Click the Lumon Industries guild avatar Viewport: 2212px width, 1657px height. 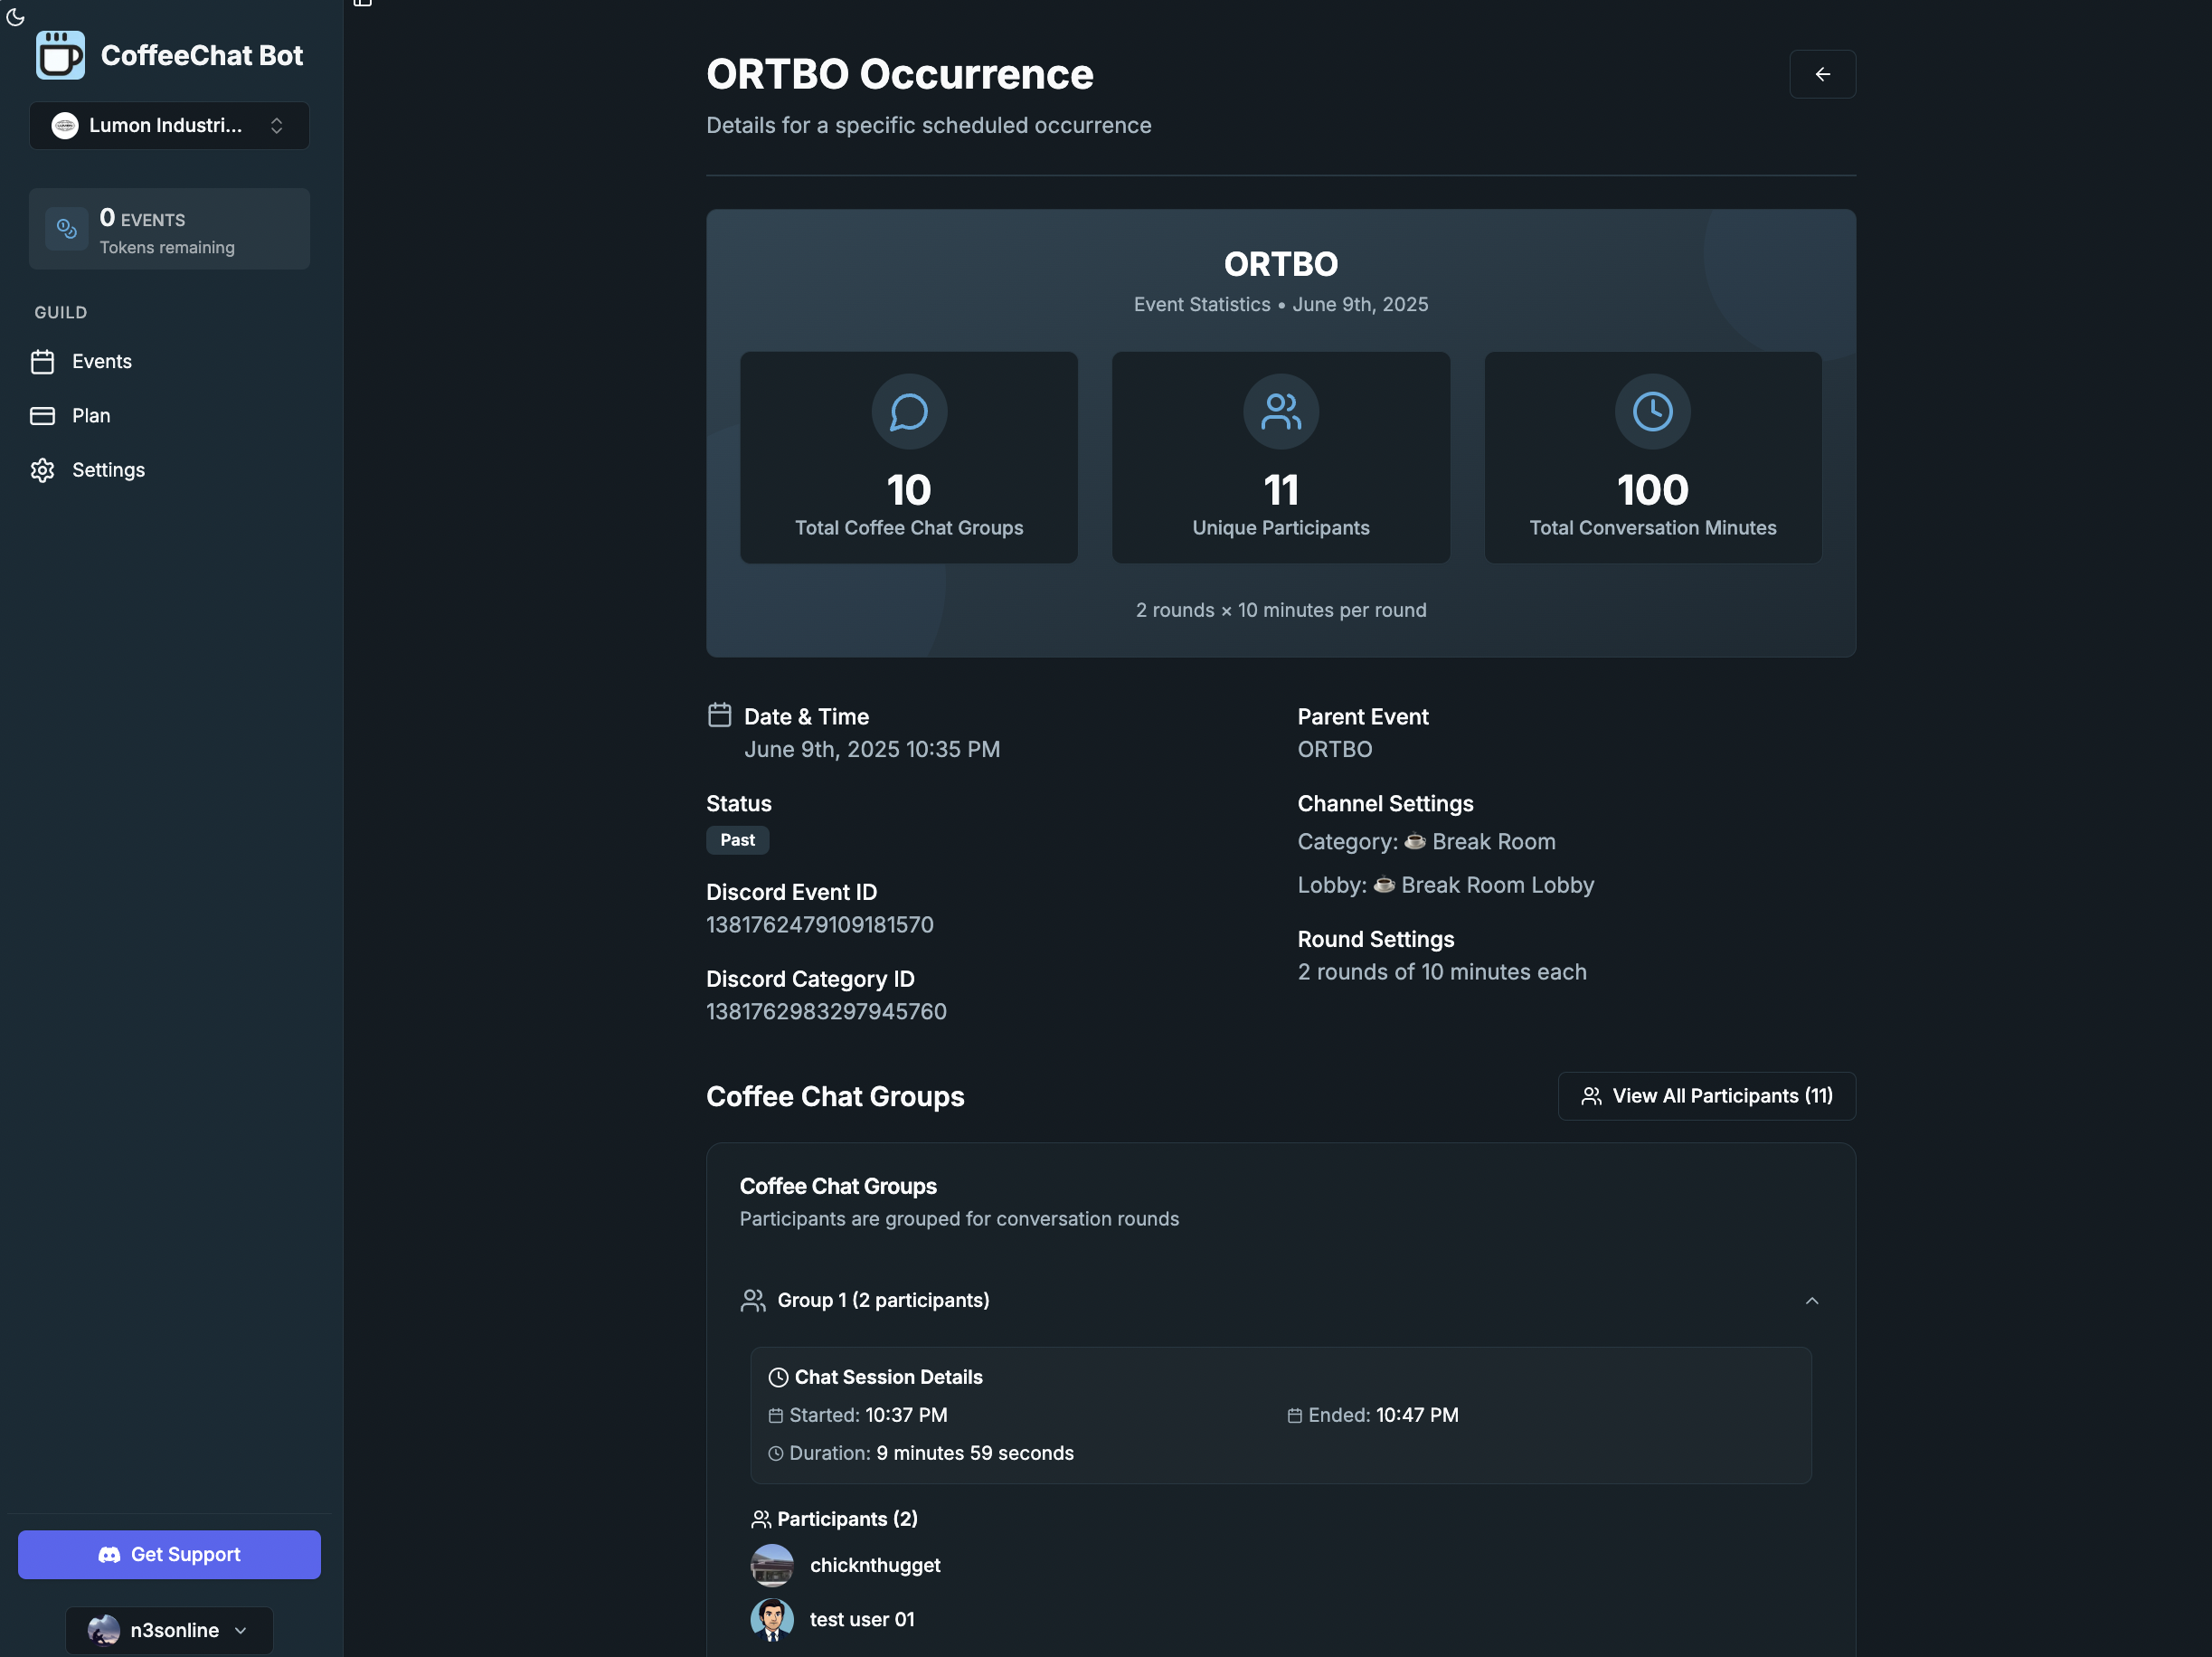pyautogui.click(x=65, y=125)
